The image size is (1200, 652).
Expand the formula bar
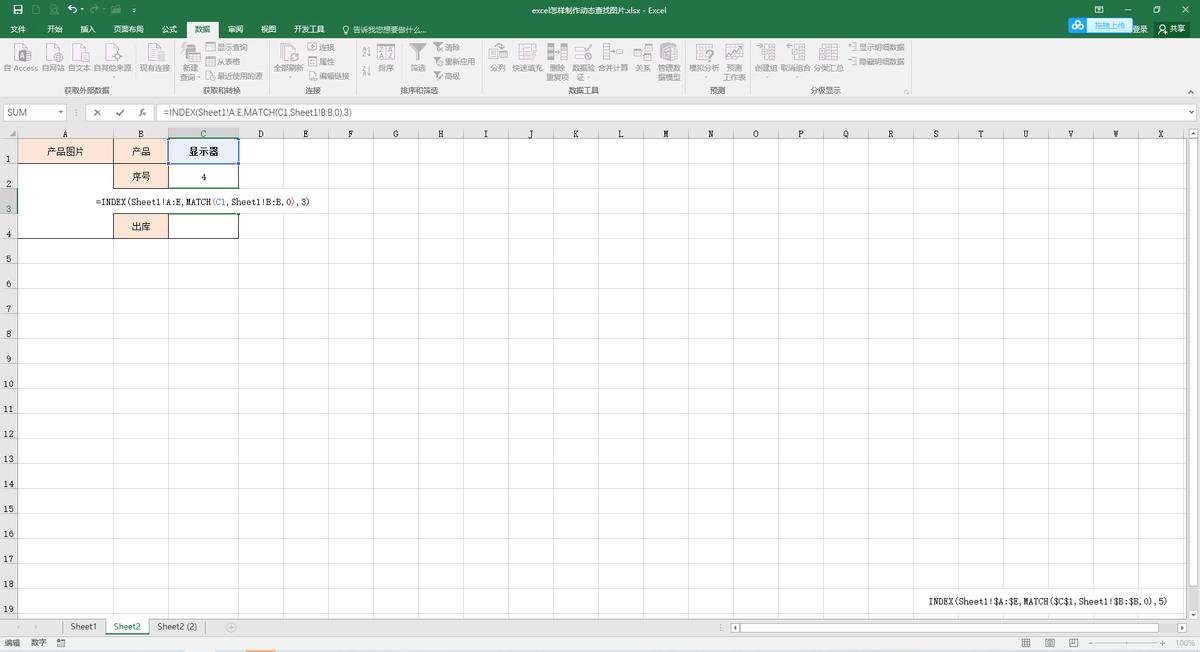1191,113
